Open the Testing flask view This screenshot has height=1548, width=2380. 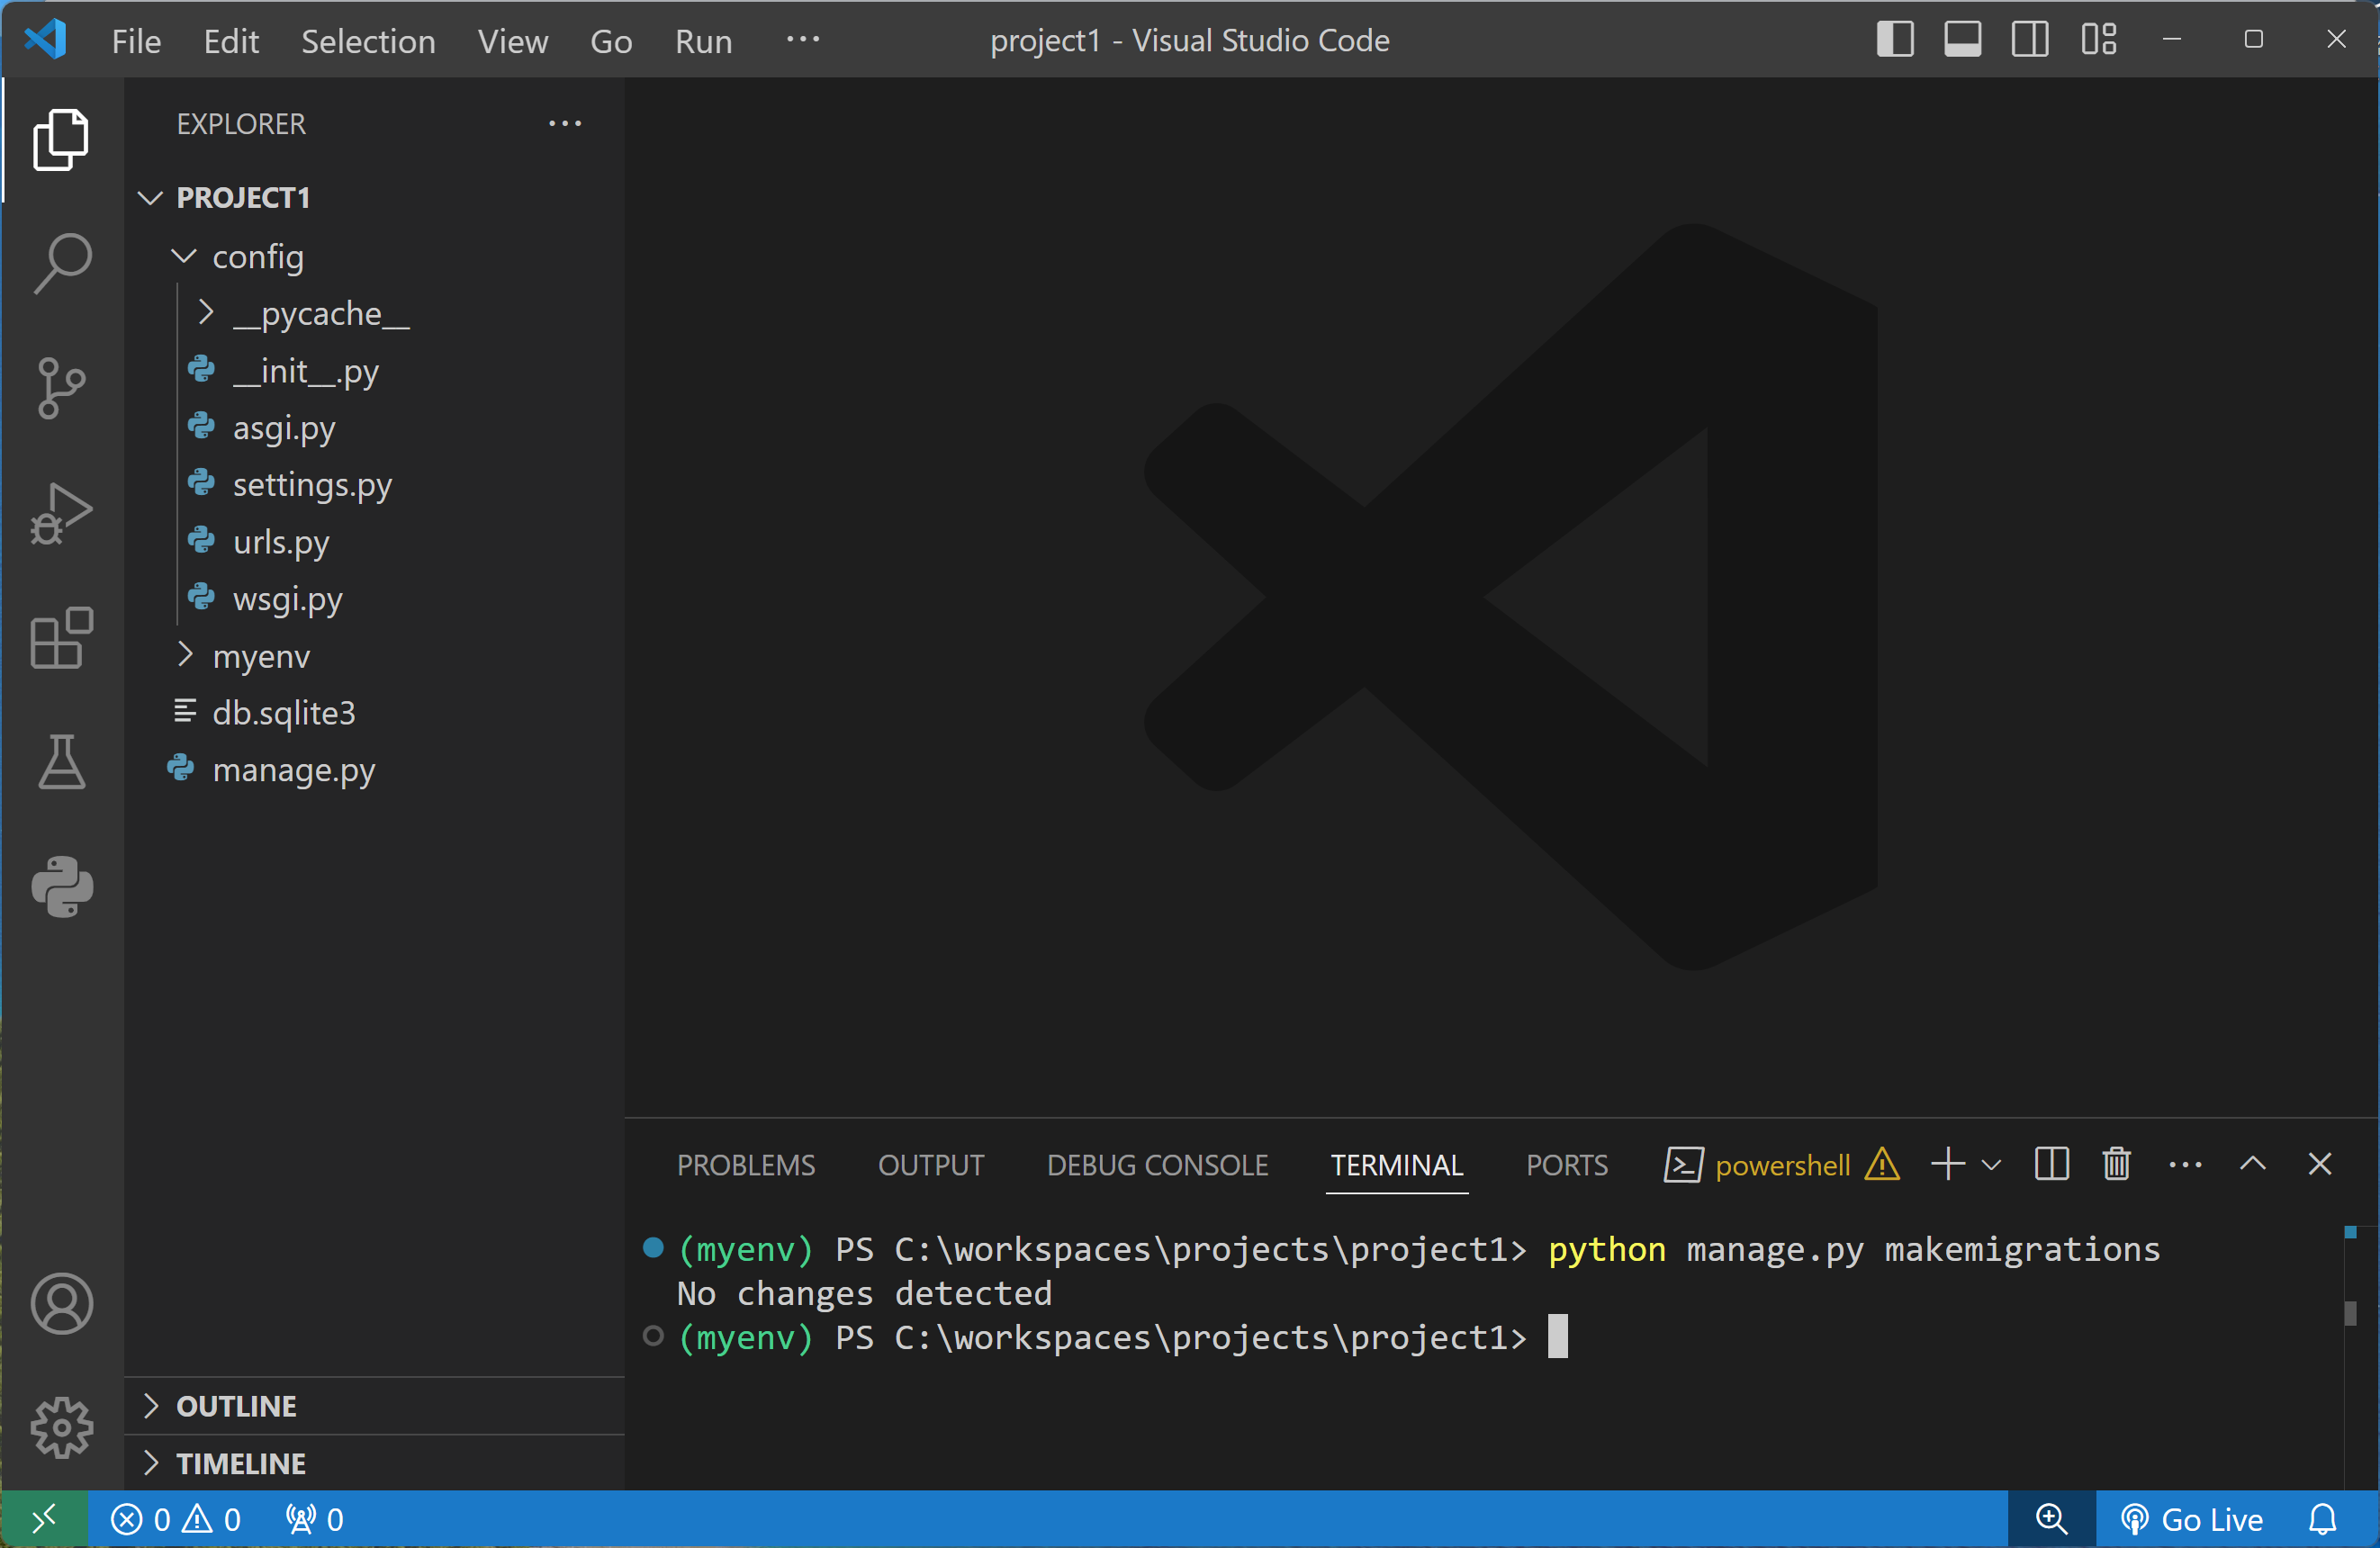coord(62,762)
